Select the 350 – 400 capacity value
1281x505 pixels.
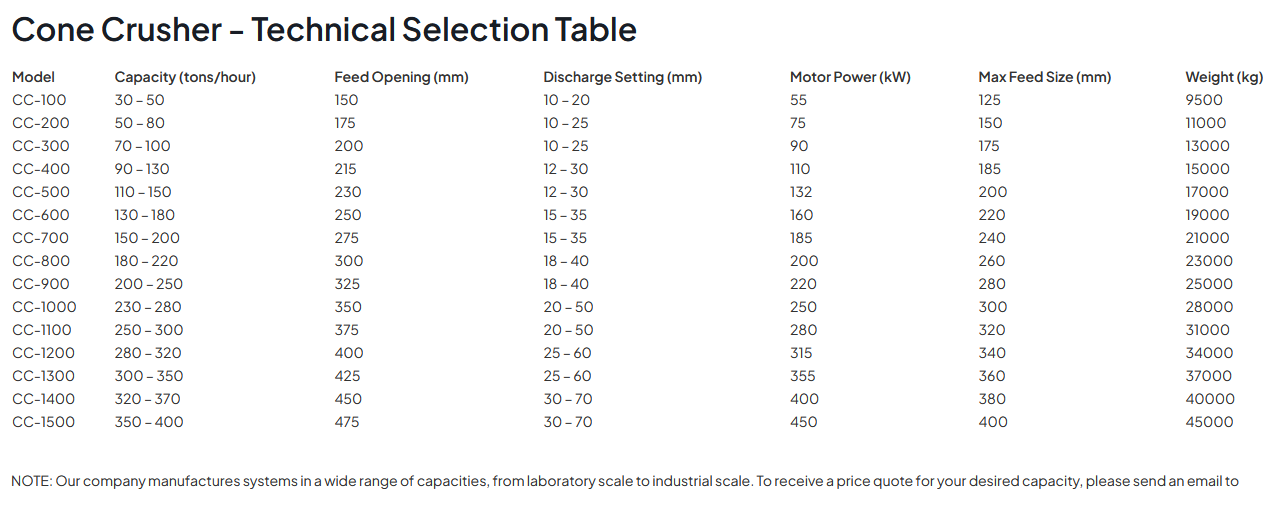(149, 422)
